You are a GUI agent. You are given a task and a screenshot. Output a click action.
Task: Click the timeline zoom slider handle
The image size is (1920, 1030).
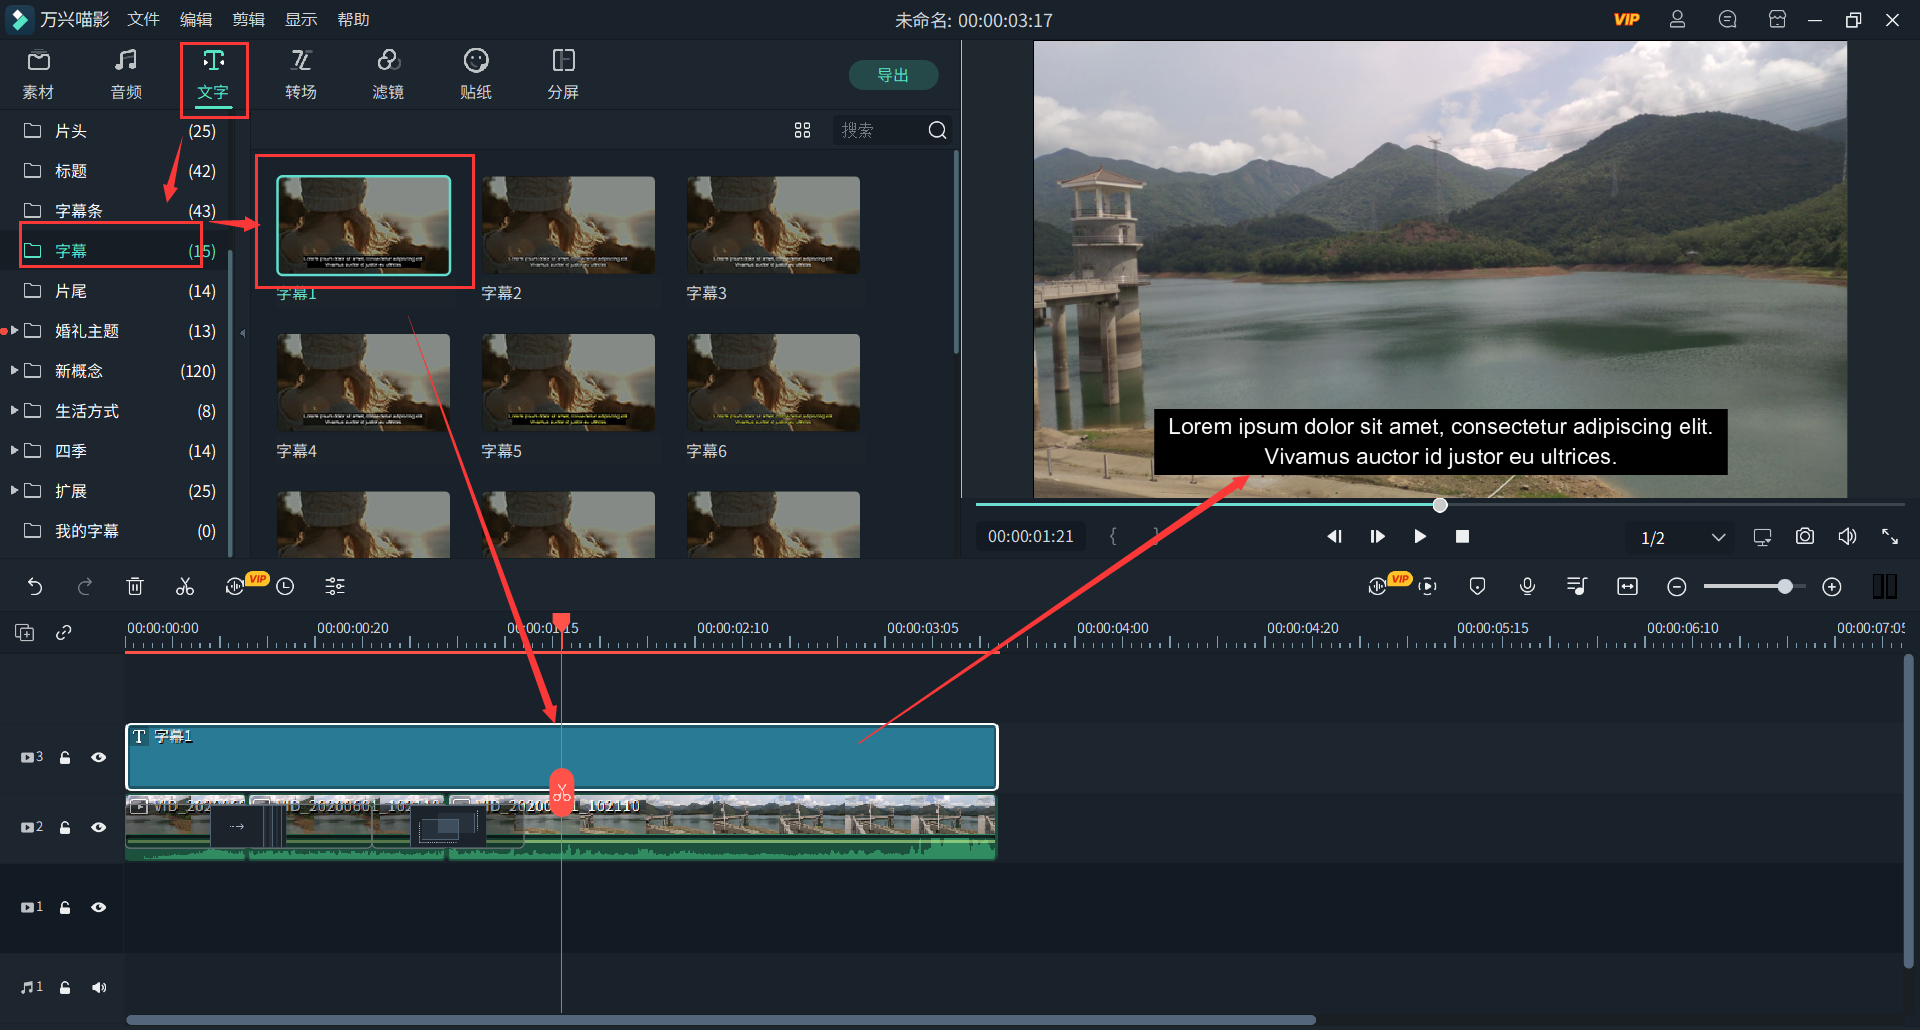click(1785, 587)
